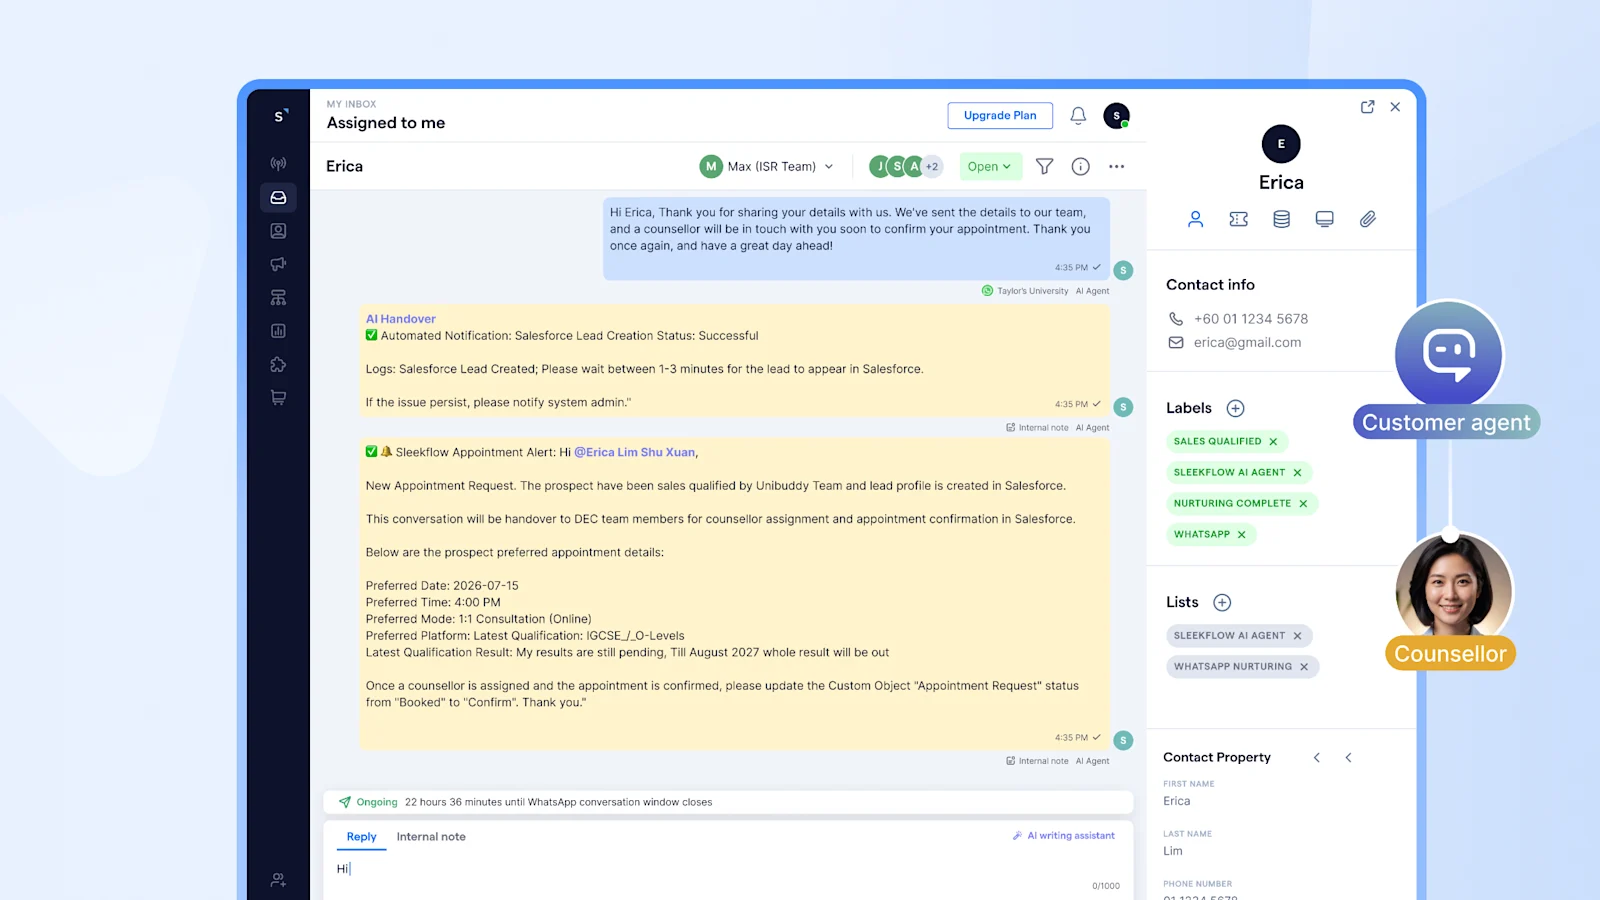Click the first Contact Property chevron arrow

(1317, 758)
